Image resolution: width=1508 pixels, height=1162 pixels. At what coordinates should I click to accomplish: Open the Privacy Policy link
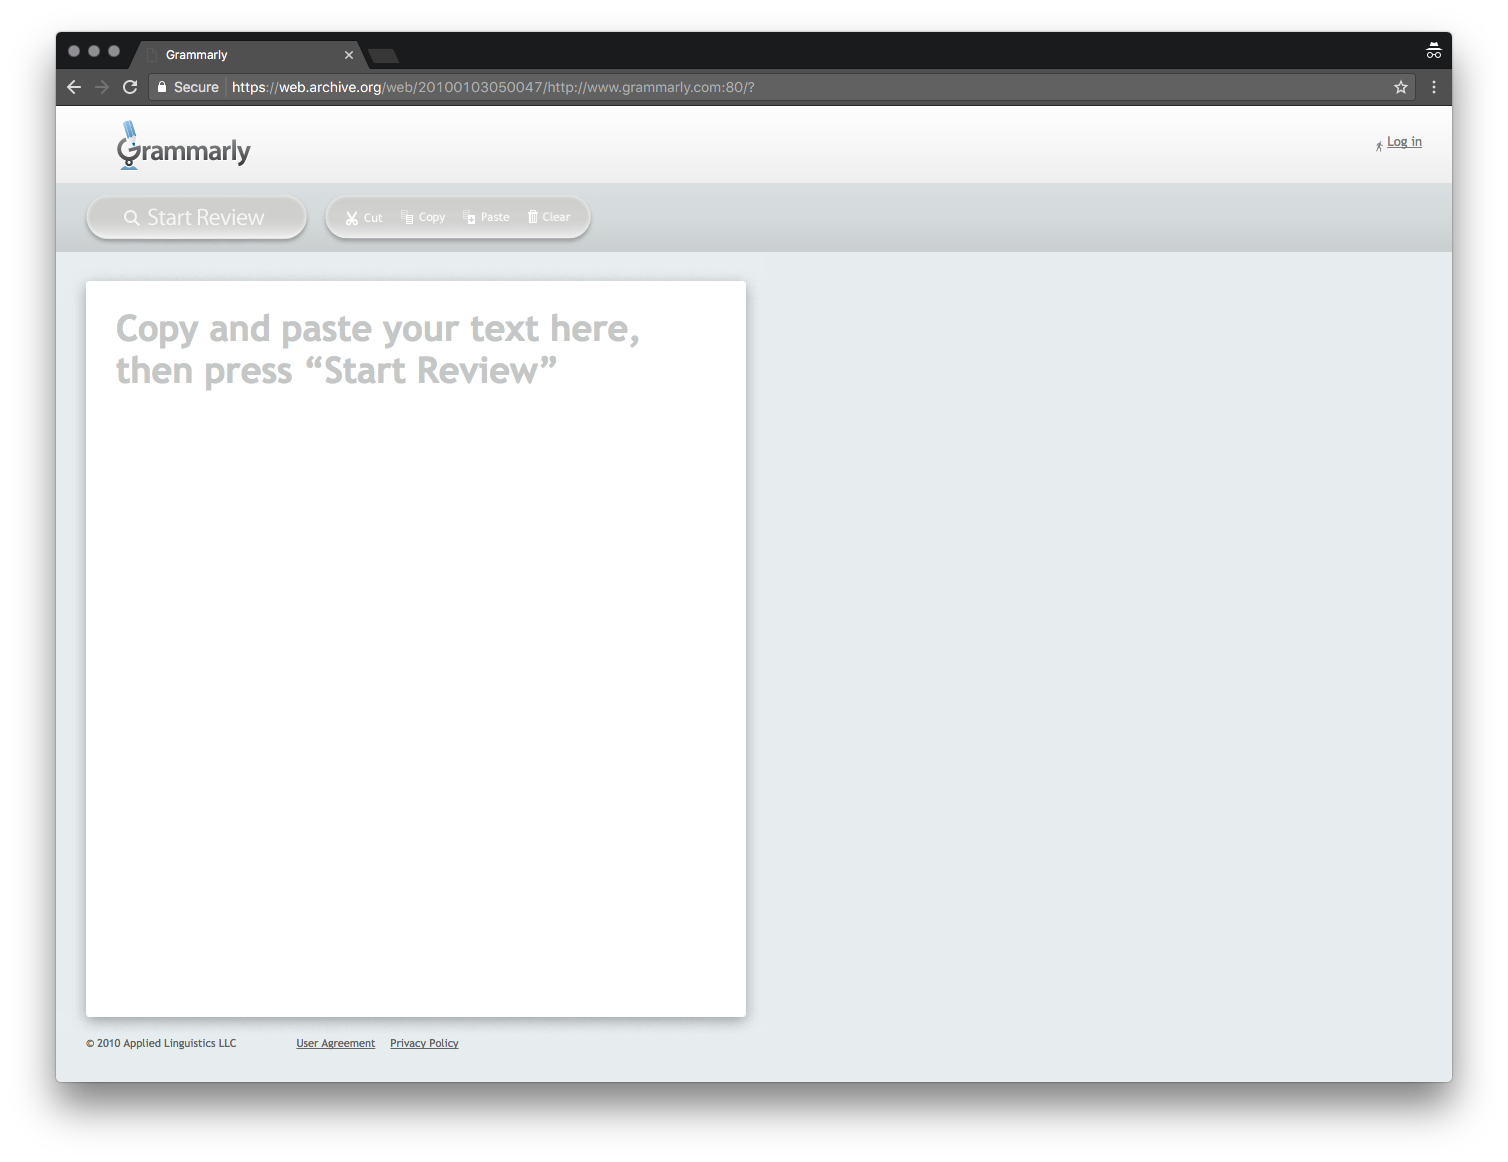(424, 1043)
